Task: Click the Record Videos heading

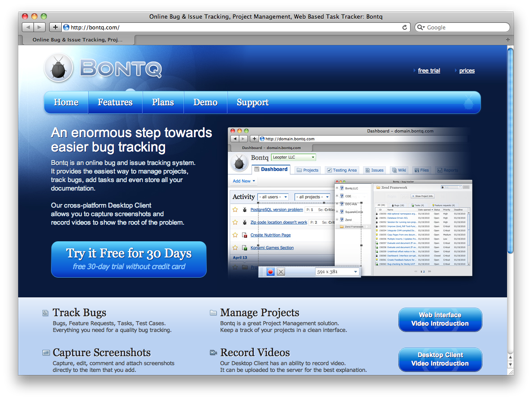Action: 255,352
